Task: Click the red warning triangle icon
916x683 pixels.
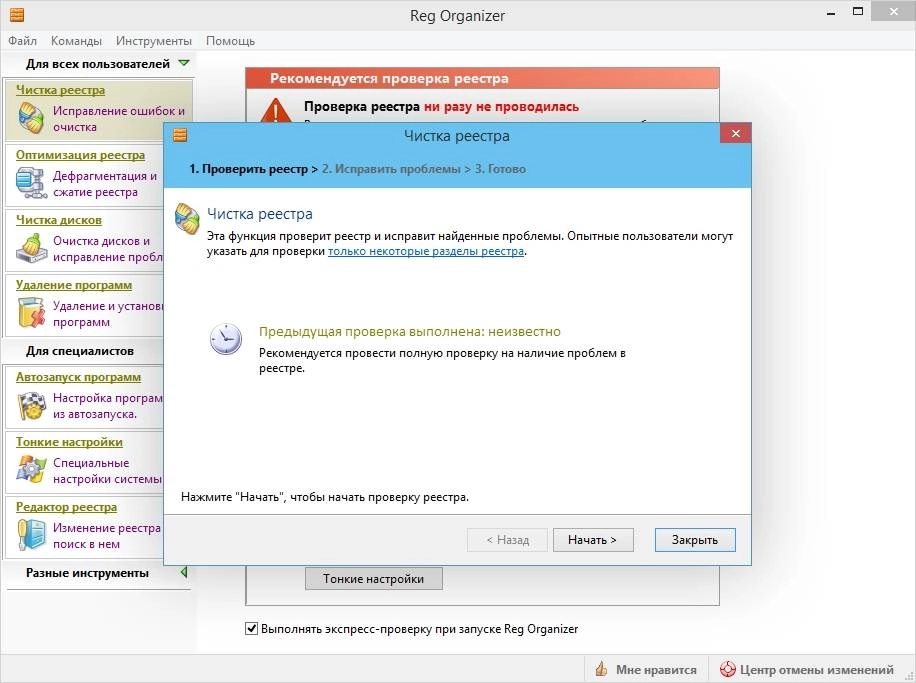Action: pyautogui.click(x=276, y=110)
